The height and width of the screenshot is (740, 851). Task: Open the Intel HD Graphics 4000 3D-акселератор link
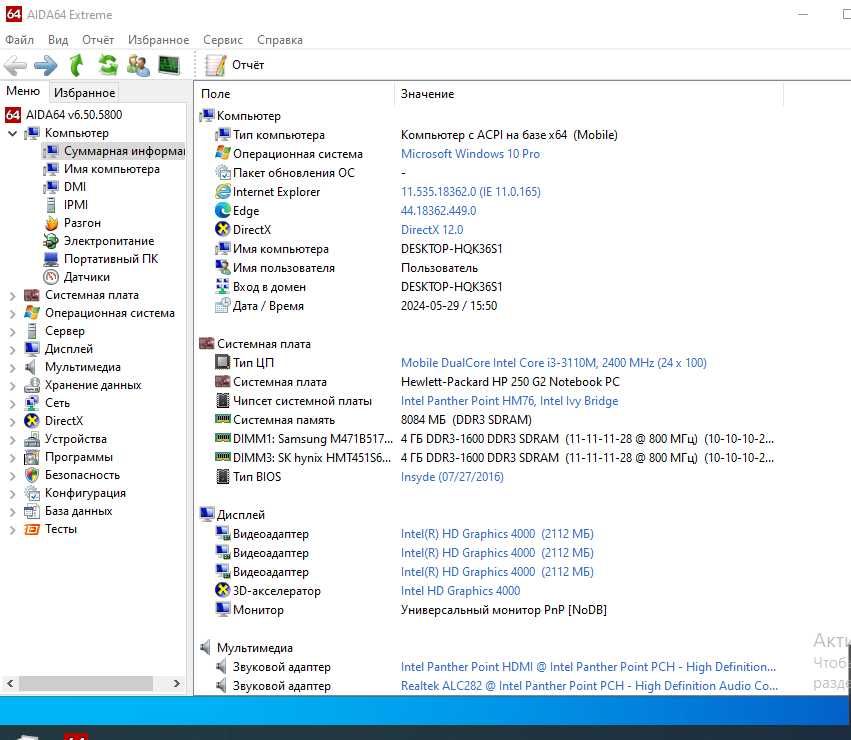[x=460, y=591]
